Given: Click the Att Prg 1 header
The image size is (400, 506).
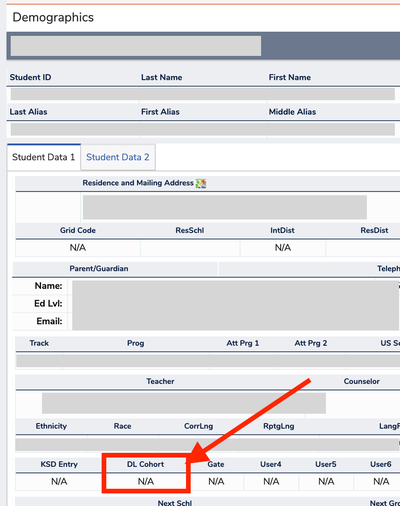Looking at the screenshot, I should point(243,343).
